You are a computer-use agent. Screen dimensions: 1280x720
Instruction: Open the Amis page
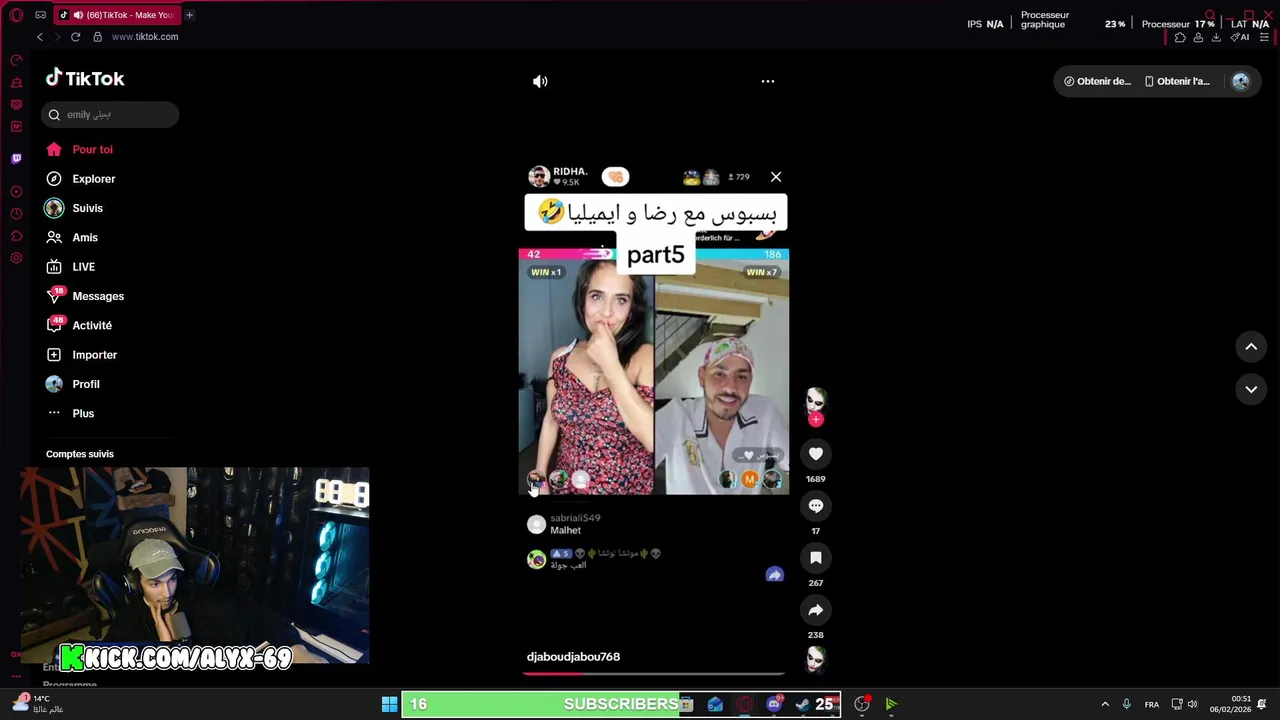pos(72,238)
